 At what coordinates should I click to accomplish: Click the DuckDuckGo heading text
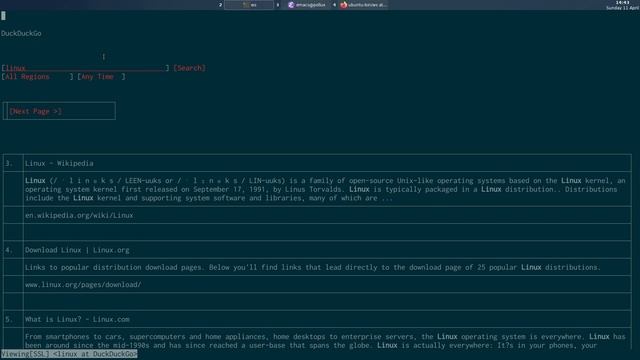coord(21,33)
